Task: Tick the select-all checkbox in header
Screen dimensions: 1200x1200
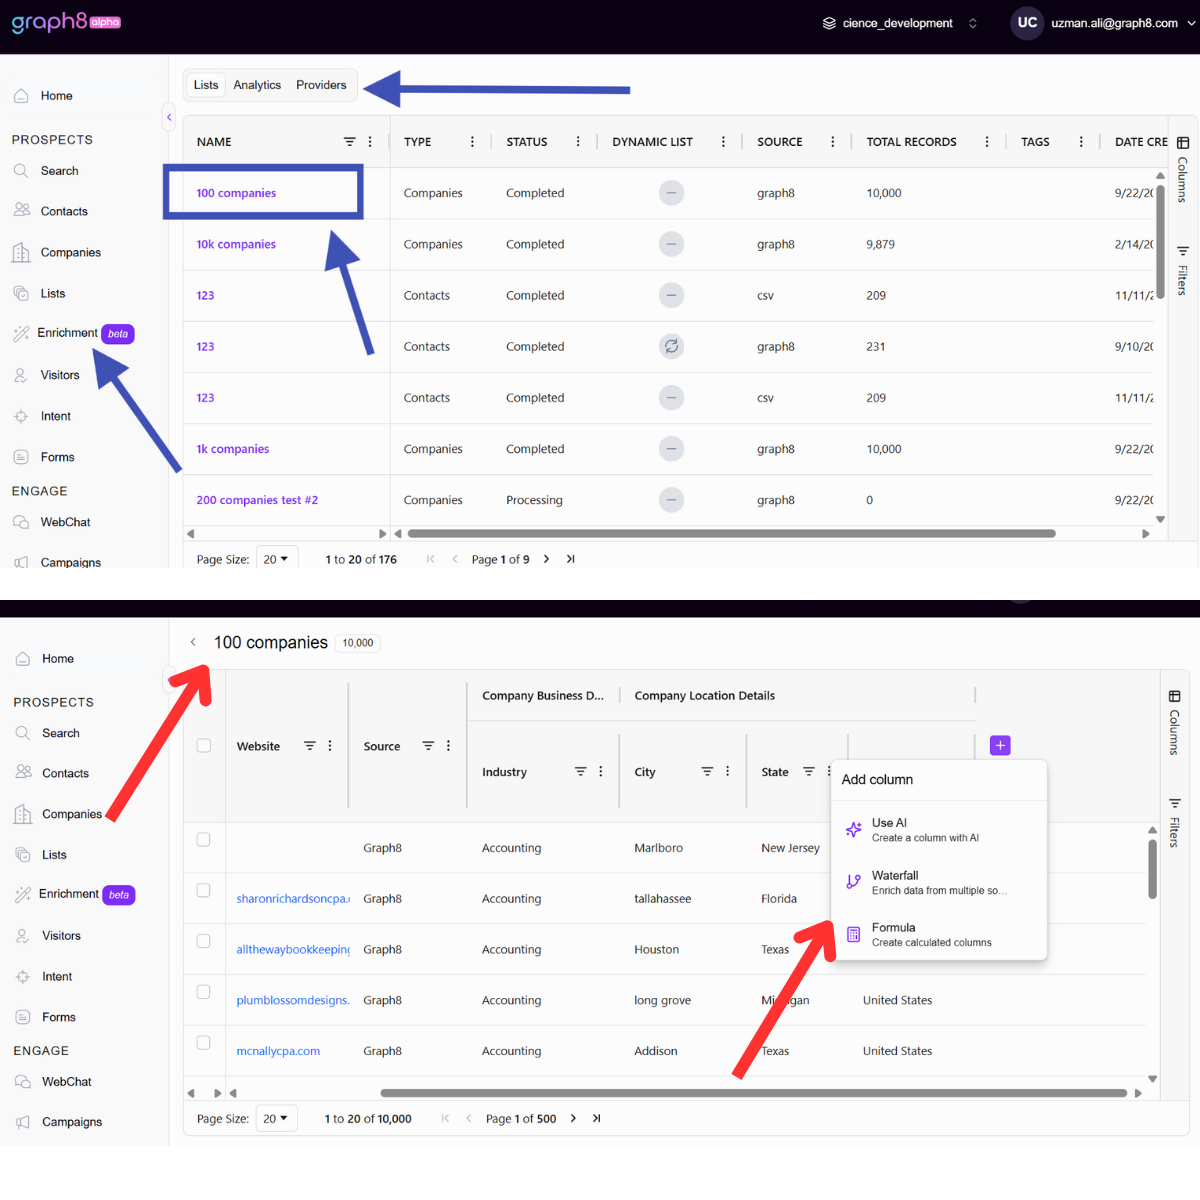Action: click(x=204, y=745)
